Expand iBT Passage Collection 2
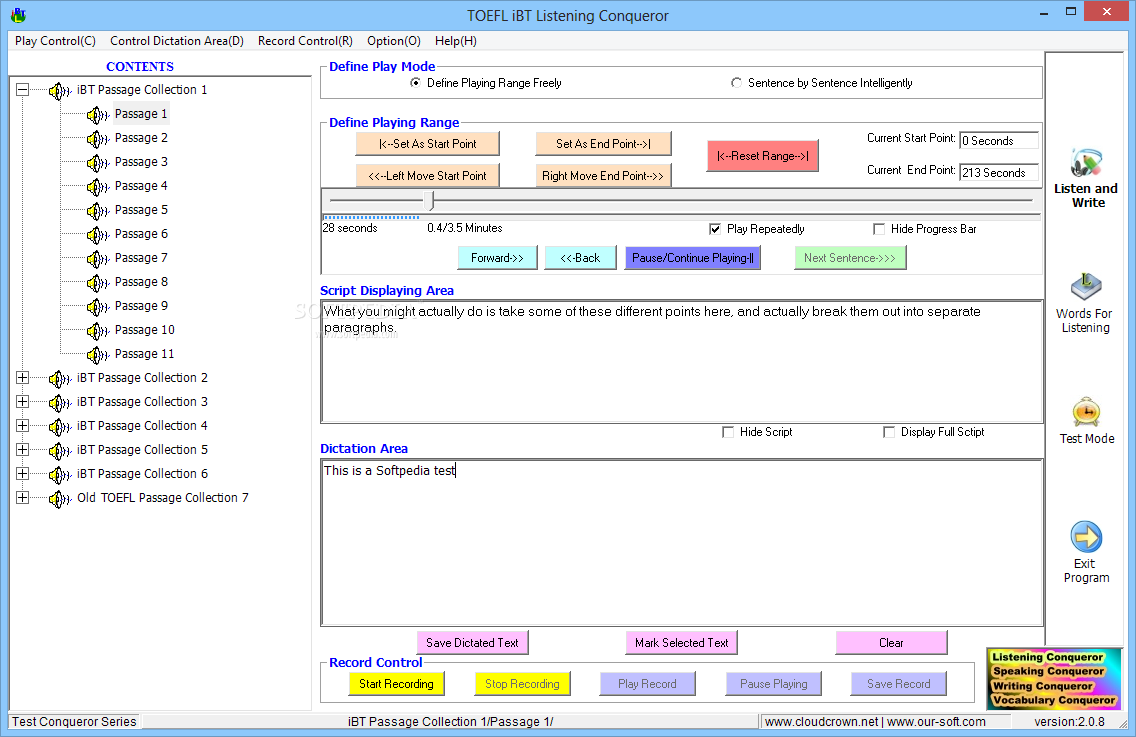Screen dimensions: 1136x737 click(x=22, y=378)
